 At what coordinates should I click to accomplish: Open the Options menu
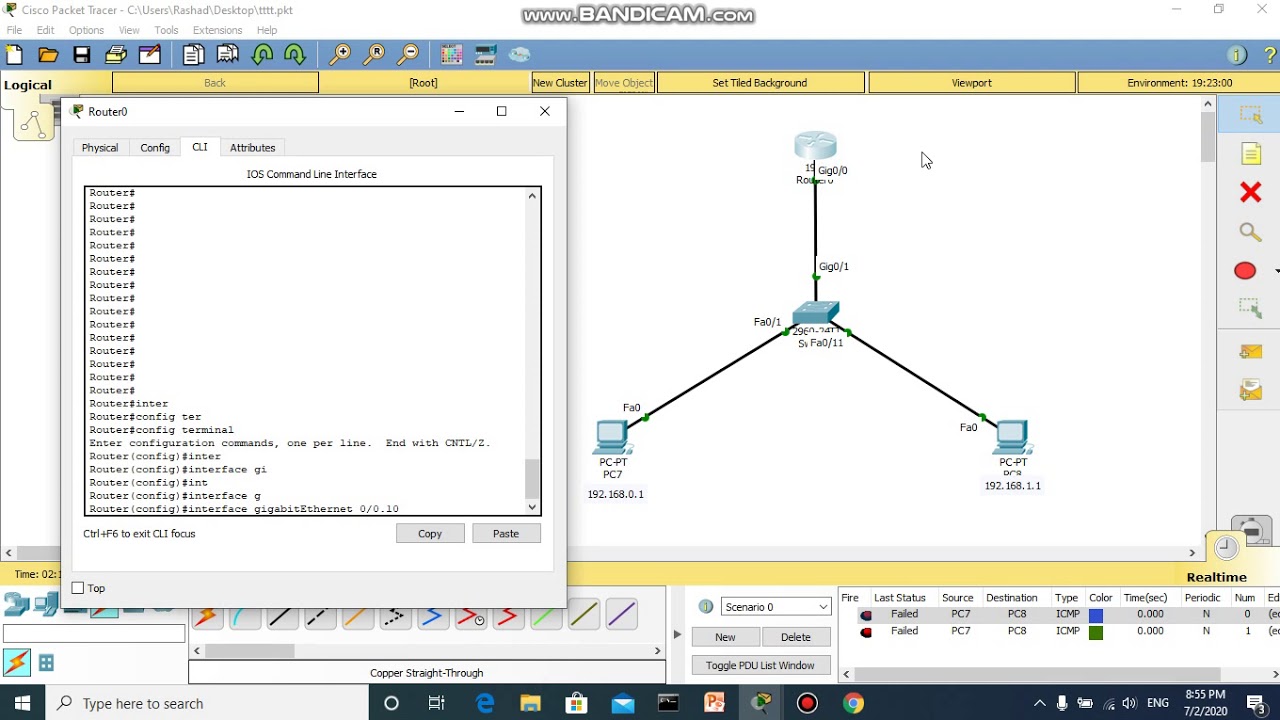[x=86, y=30]
